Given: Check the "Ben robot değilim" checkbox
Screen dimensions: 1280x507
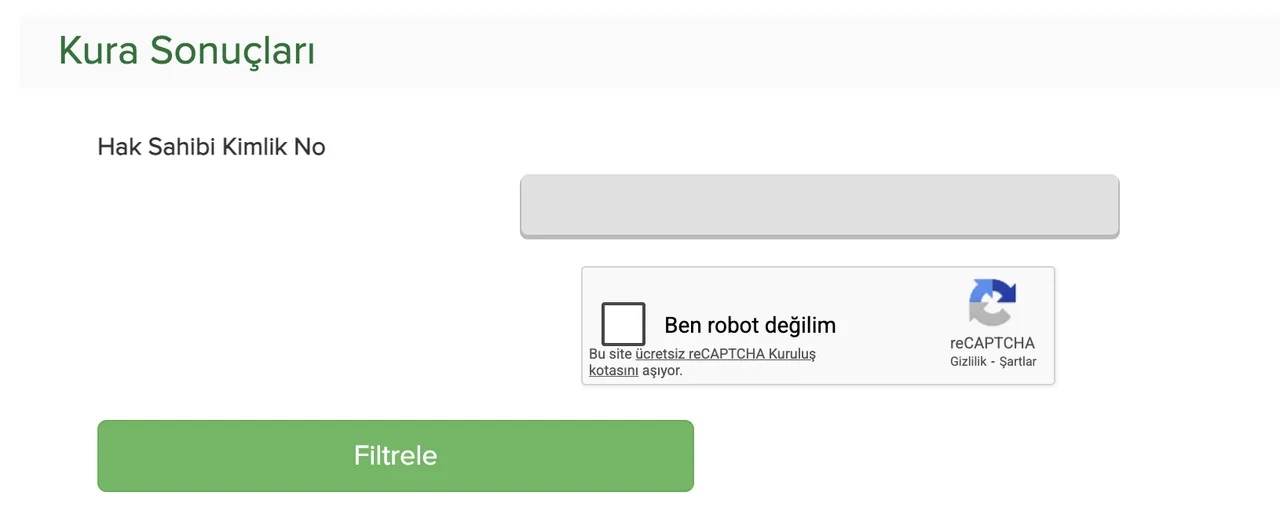Looking at the screenshot, I should click(x=623, y=324).
